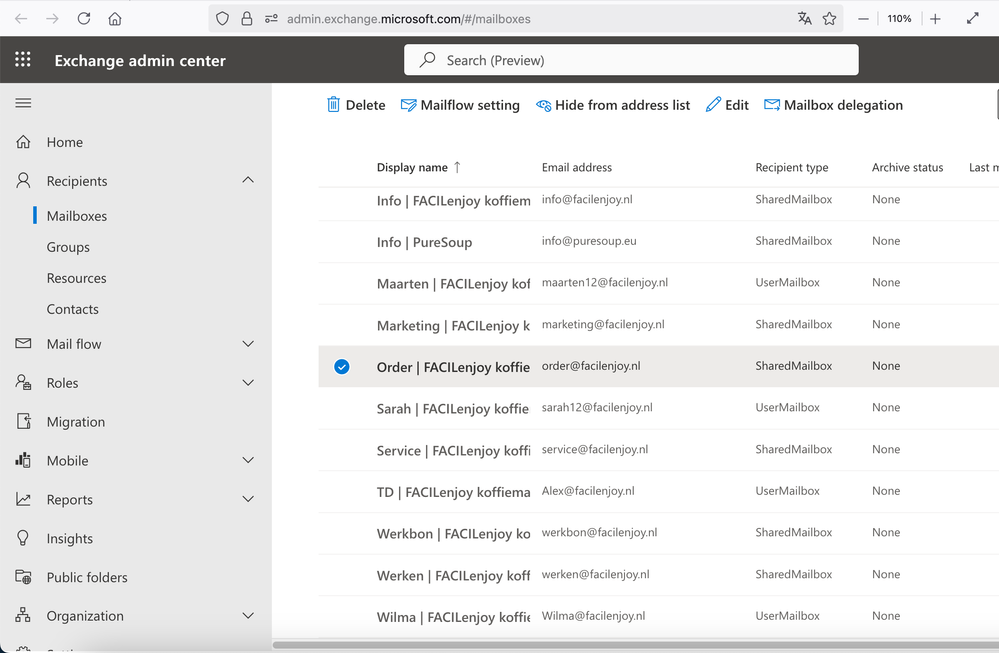Click the Mailbox delegation envelope icon
The image size is (999, 653).
pyautogui.click(x=772, y=105)
